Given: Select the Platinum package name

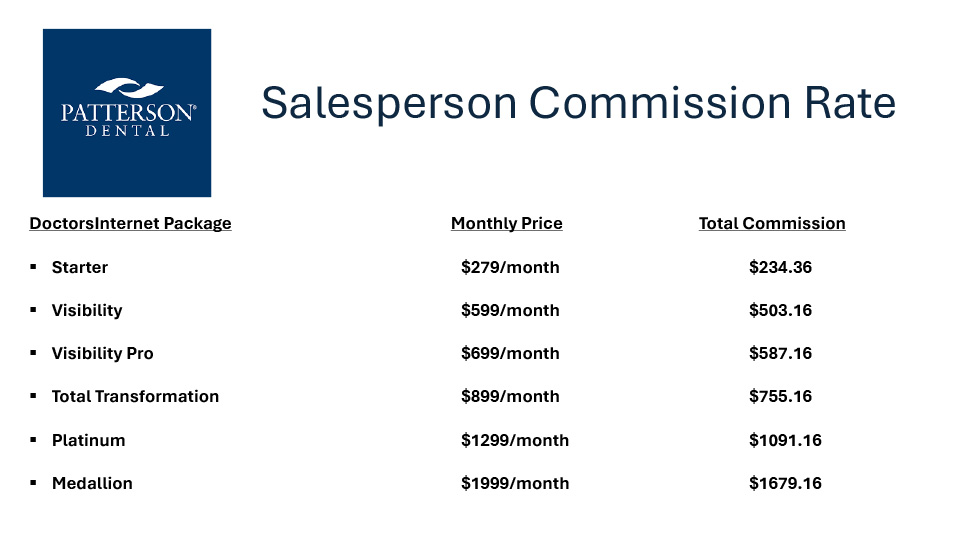Looking at the screenshot, I should [89, 440].
